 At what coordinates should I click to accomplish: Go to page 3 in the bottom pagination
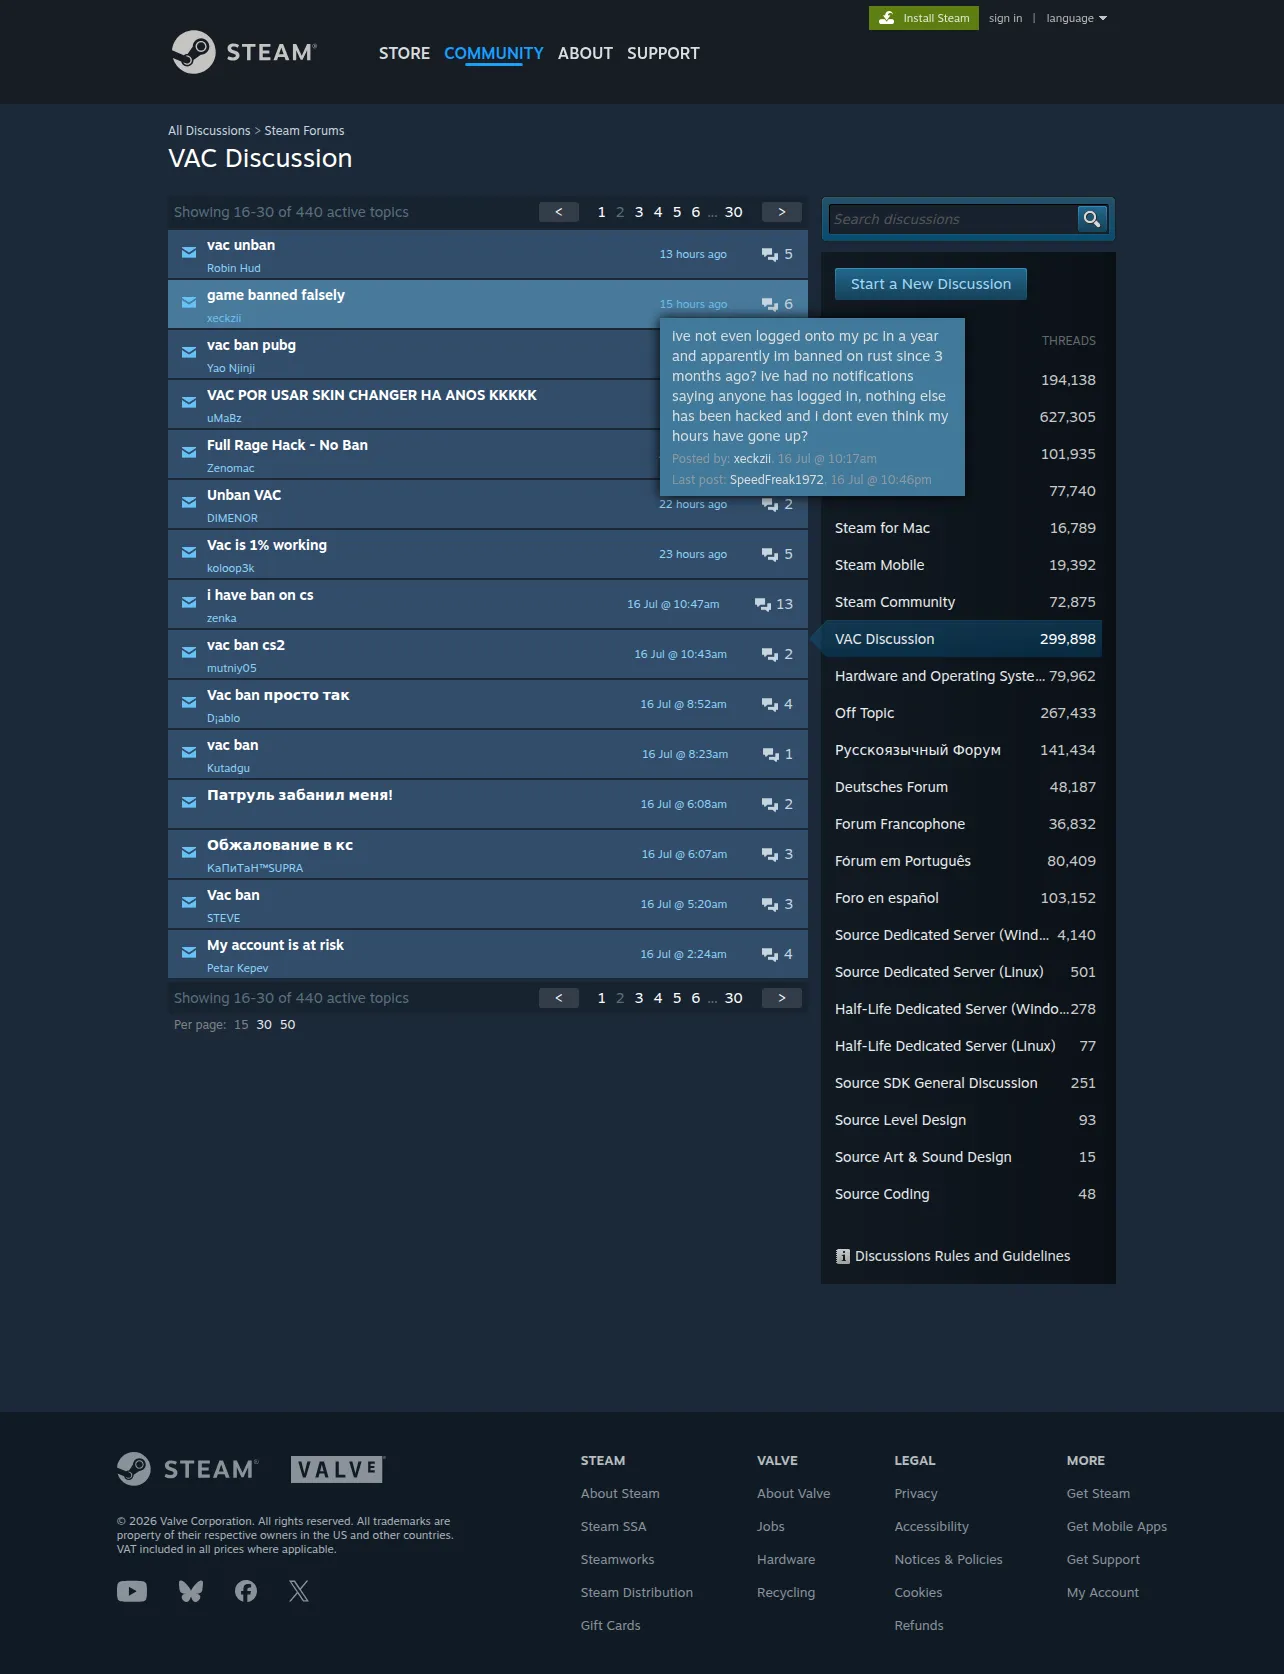point(639,998)
